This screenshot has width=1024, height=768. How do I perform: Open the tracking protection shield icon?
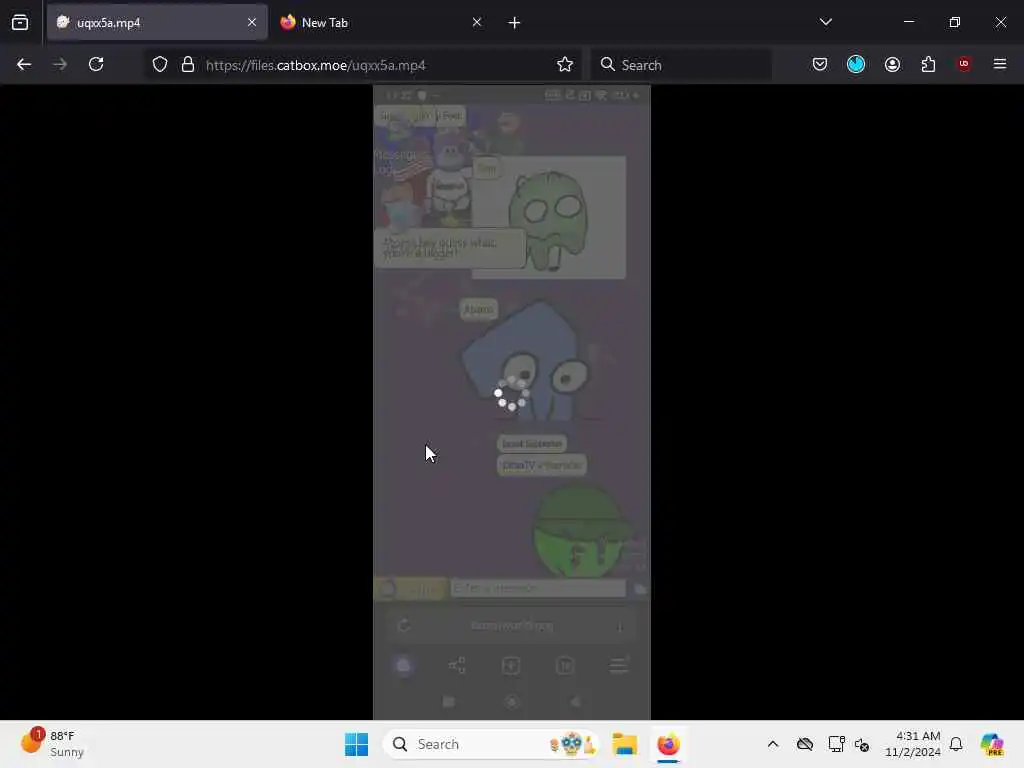point(160,65)
